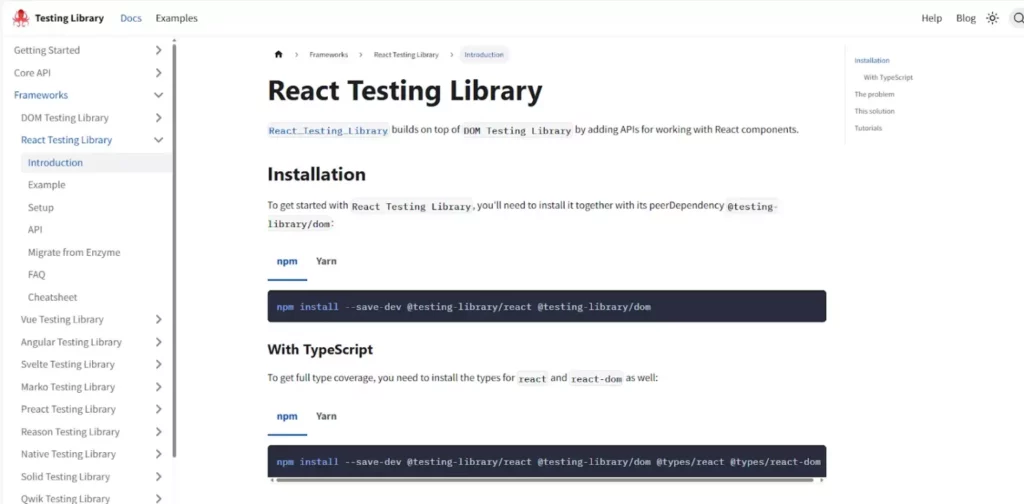Image resolution: width=1024 pixels, height=504 pixels.
Task: Open the Setup sidebar page
Action: [x=40, y=208]
